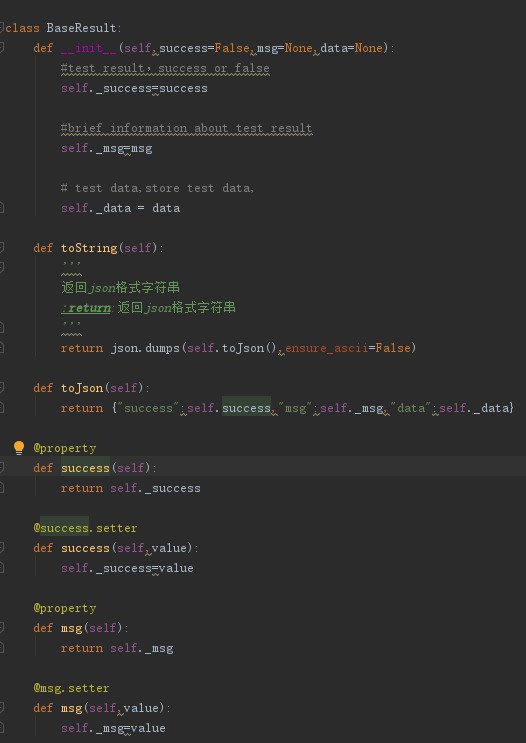
Task: Click the fold end marker beside self._data line
Action: coord(2,208)
